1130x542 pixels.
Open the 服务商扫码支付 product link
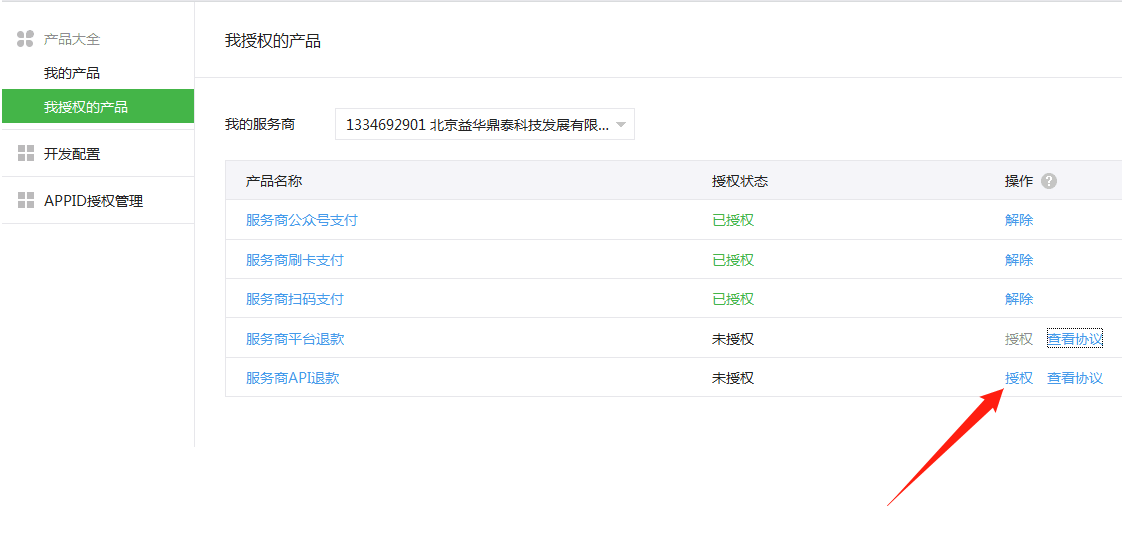[294, 299]
